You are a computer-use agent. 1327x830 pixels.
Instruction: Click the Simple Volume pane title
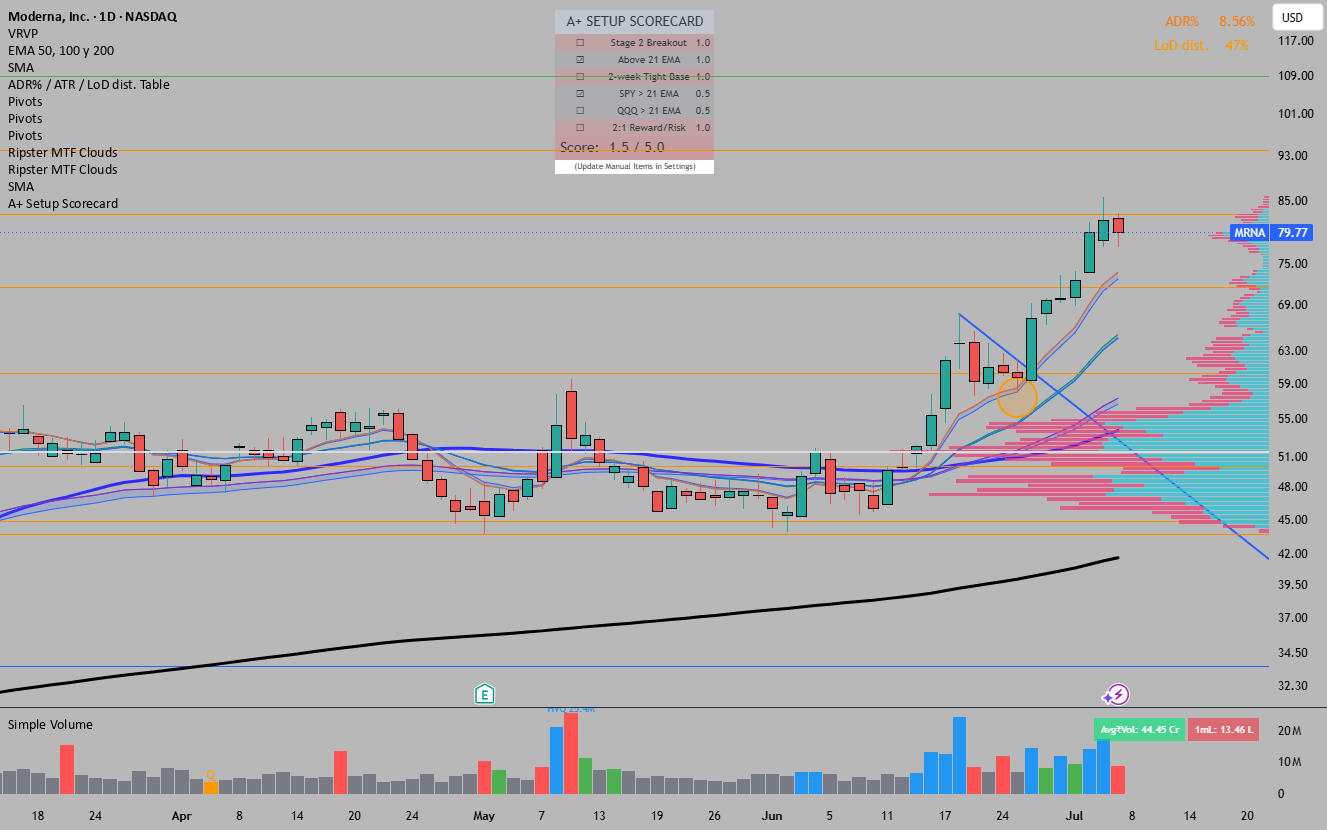50,724
